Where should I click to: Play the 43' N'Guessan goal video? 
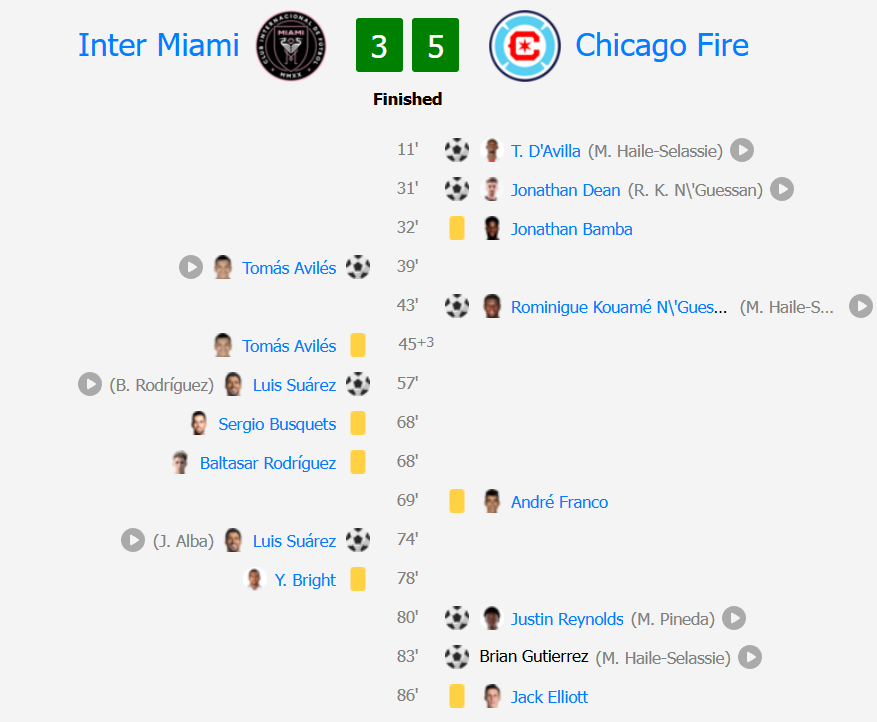tap(861, 307)
